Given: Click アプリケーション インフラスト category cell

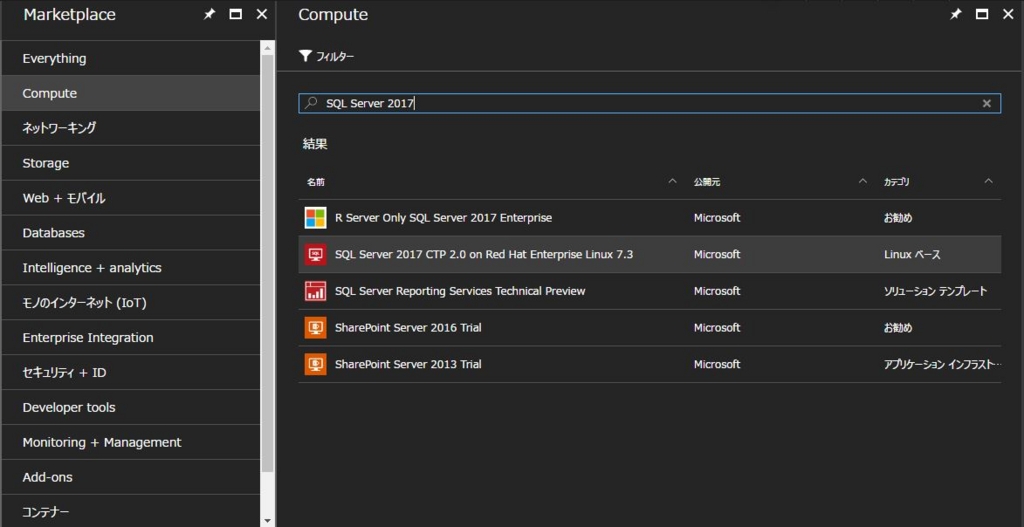Looking at the screenshot, I should point(942,364).
